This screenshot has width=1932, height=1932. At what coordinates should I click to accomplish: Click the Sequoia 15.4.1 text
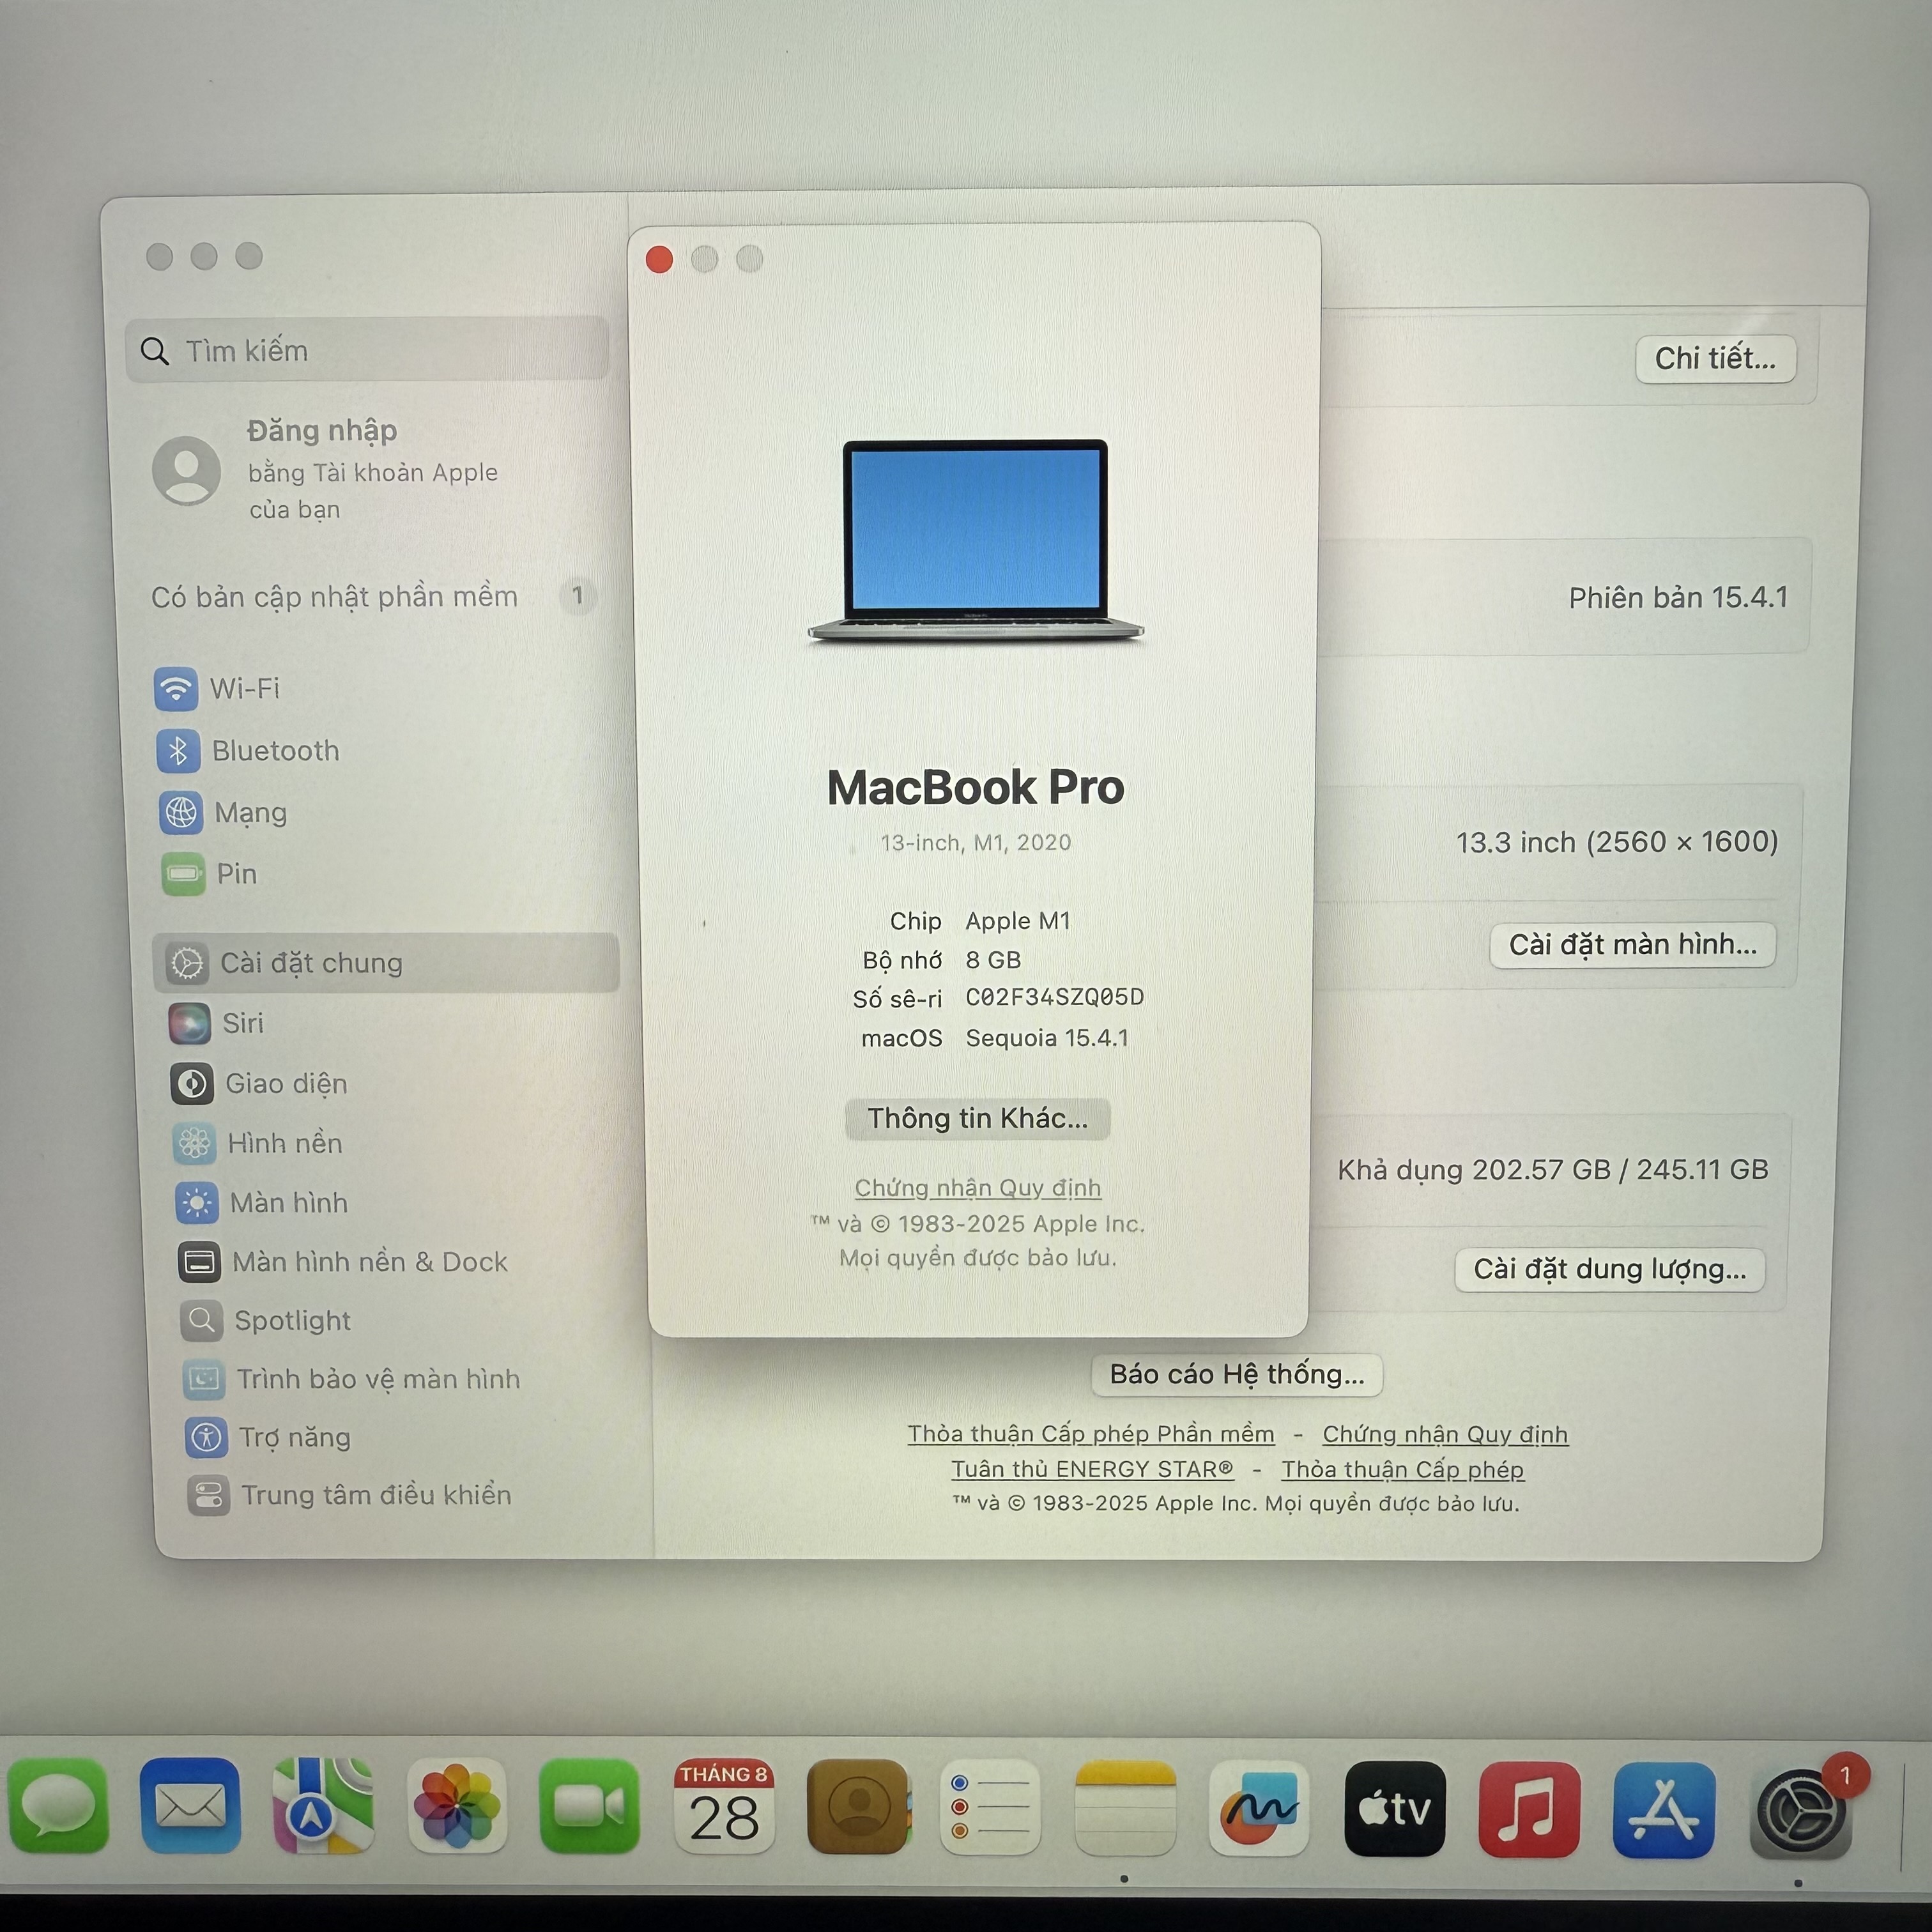(1047, 1038)
